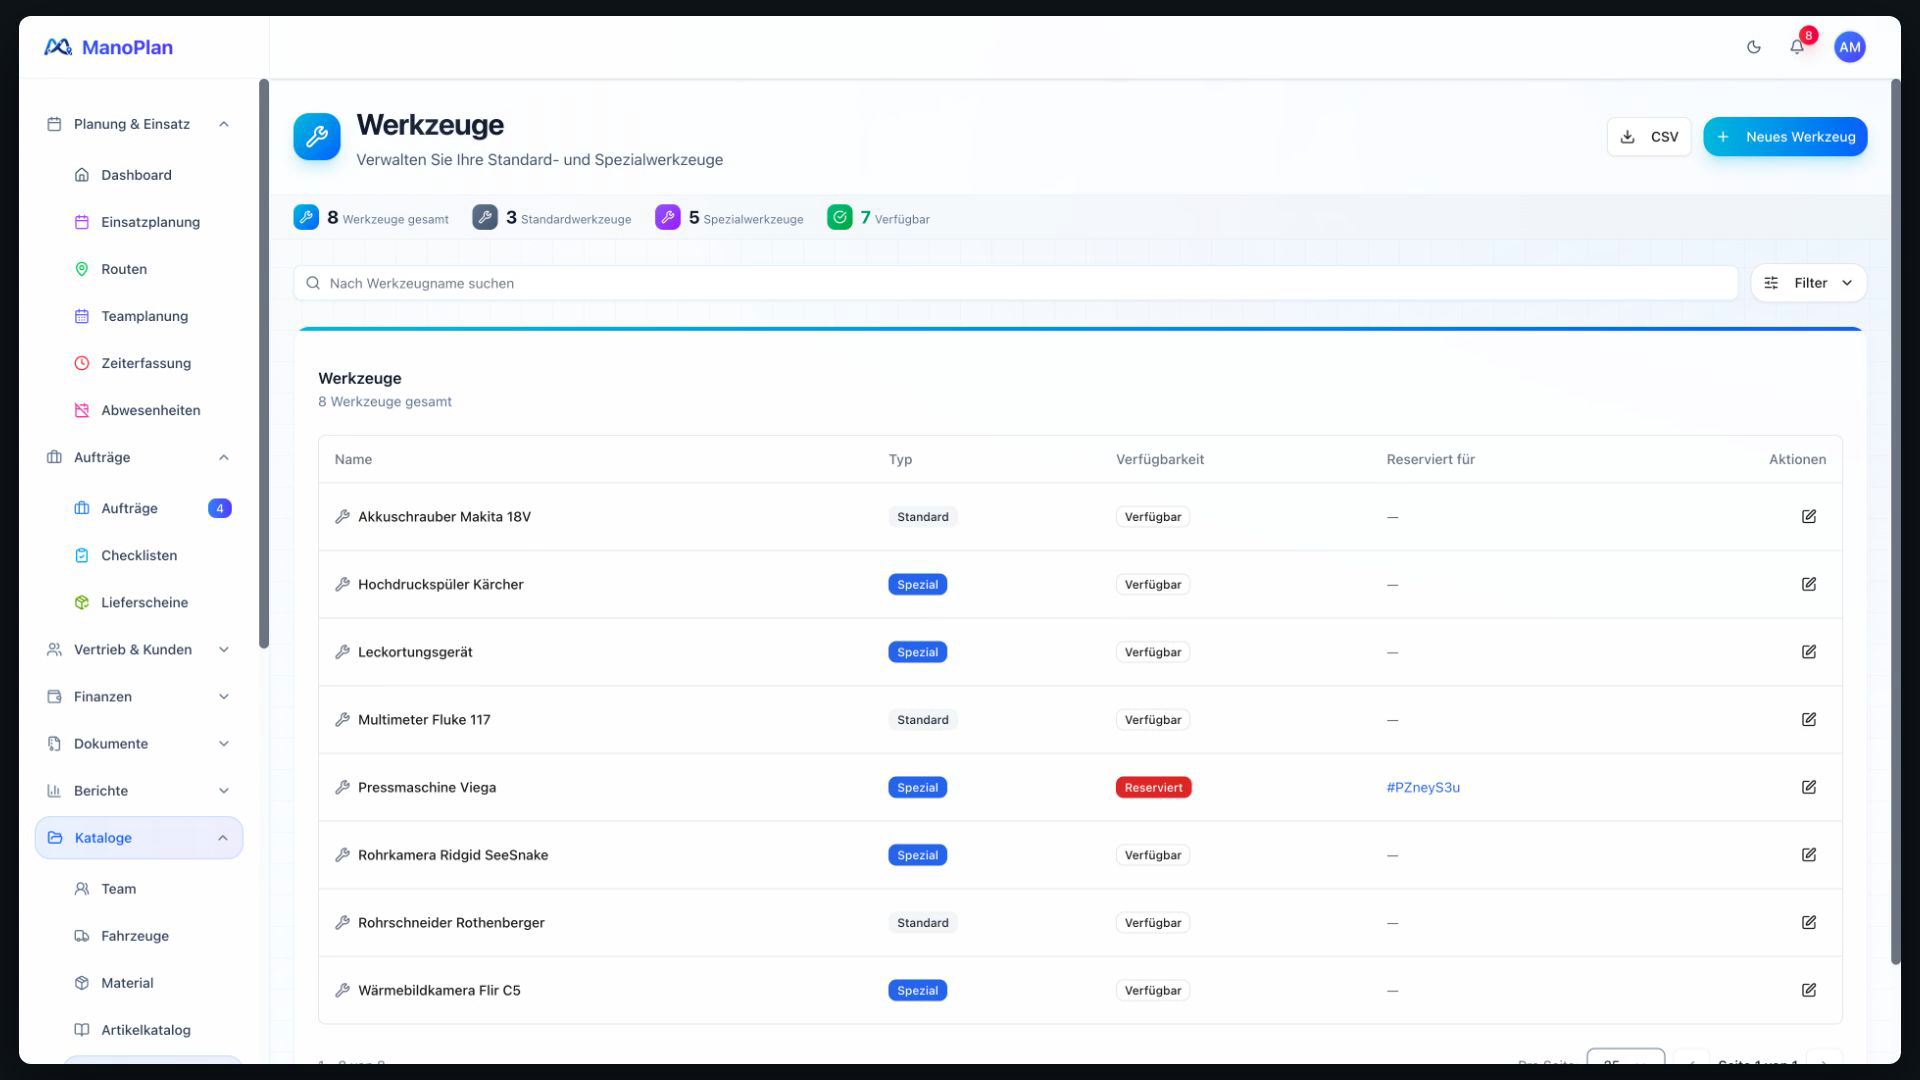Click the green Verfügbar stat icon
This screenshot has width=1920, height=1080.
tap(840, 217)
